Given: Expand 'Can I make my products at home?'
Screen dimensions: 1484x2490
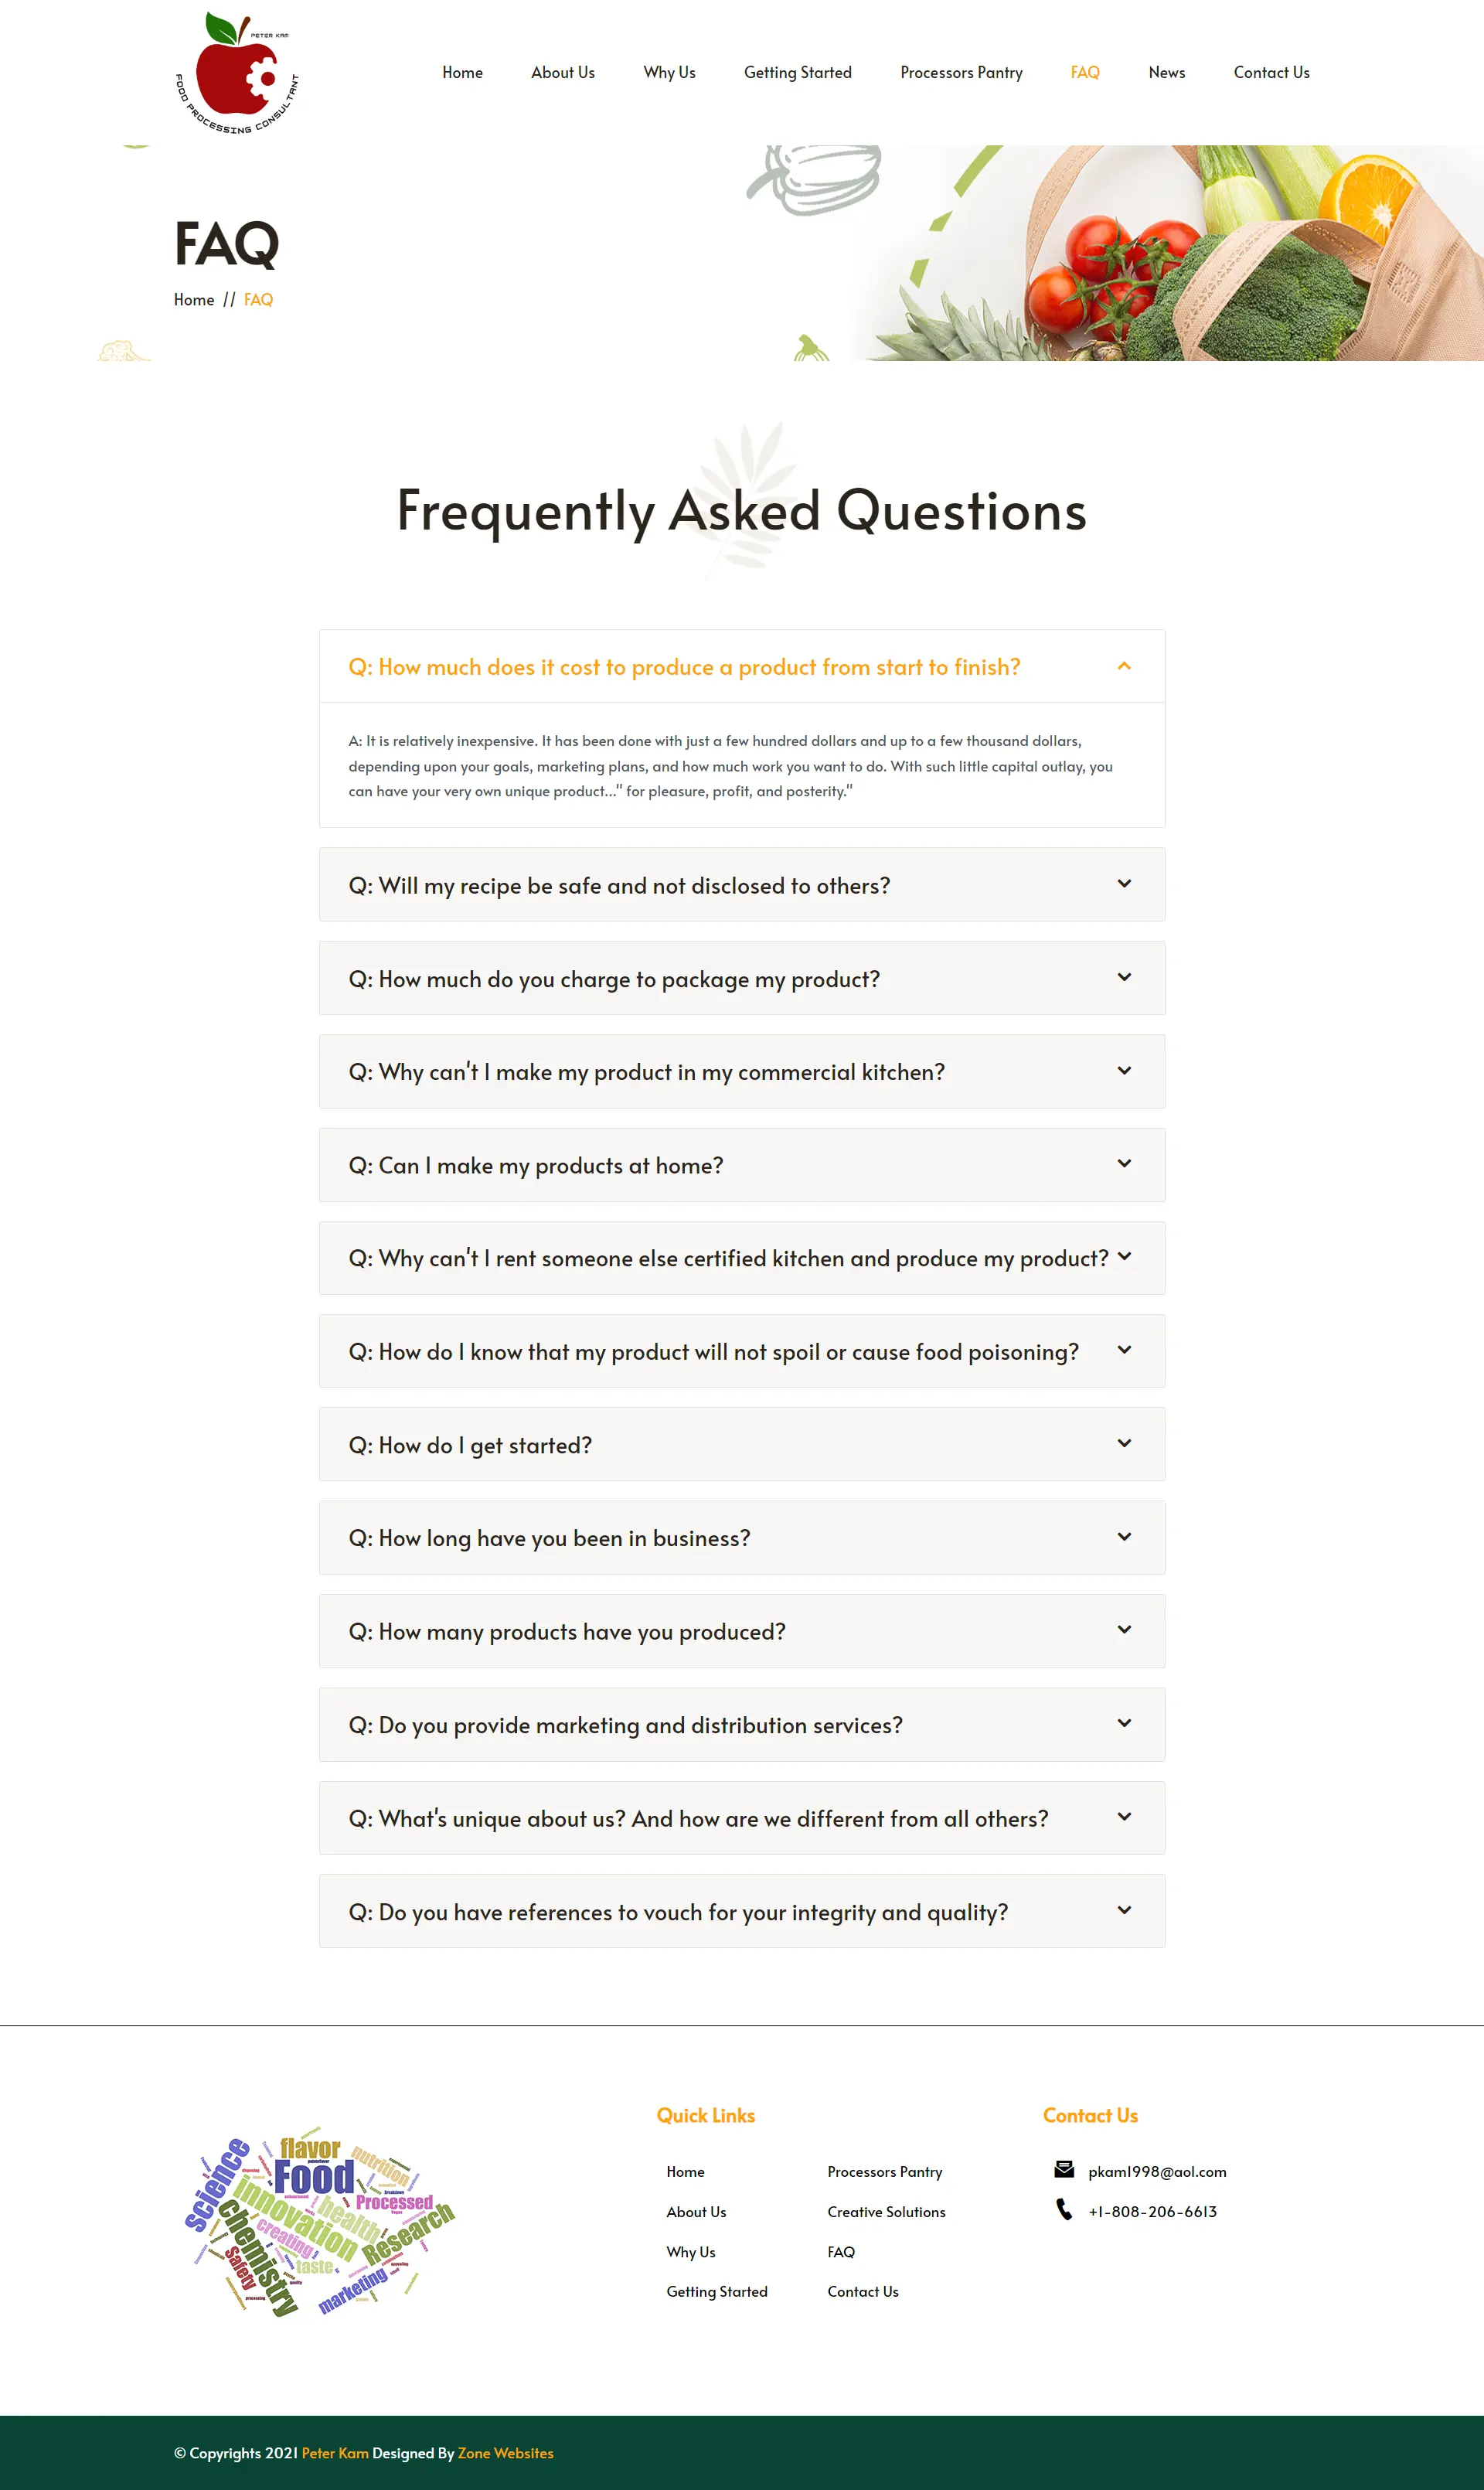Looking at the screenshot, I should point(535,1165).
